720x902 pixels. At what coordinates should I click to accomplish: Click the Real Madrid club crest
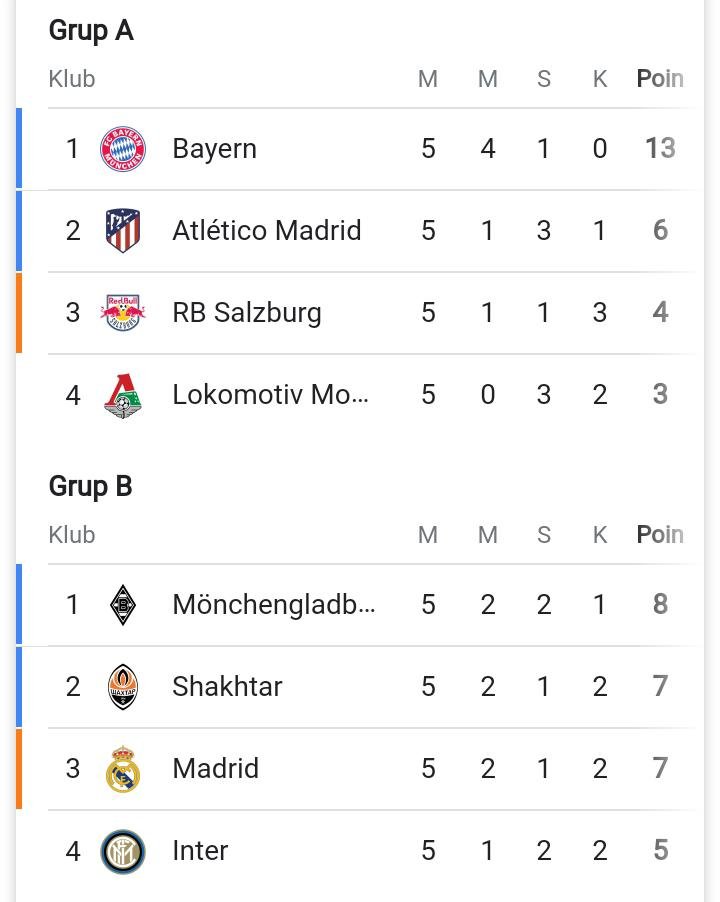(122, 769)
